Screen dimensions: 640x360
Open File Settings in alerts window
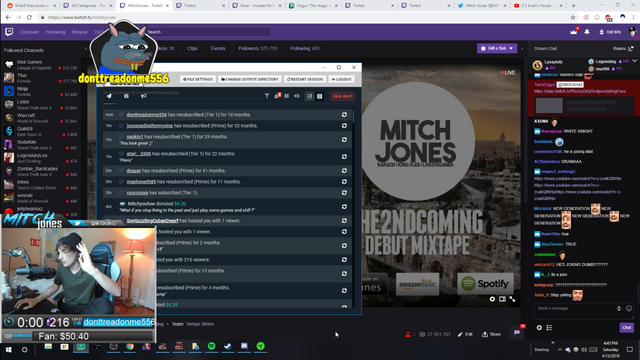(198, 79)
